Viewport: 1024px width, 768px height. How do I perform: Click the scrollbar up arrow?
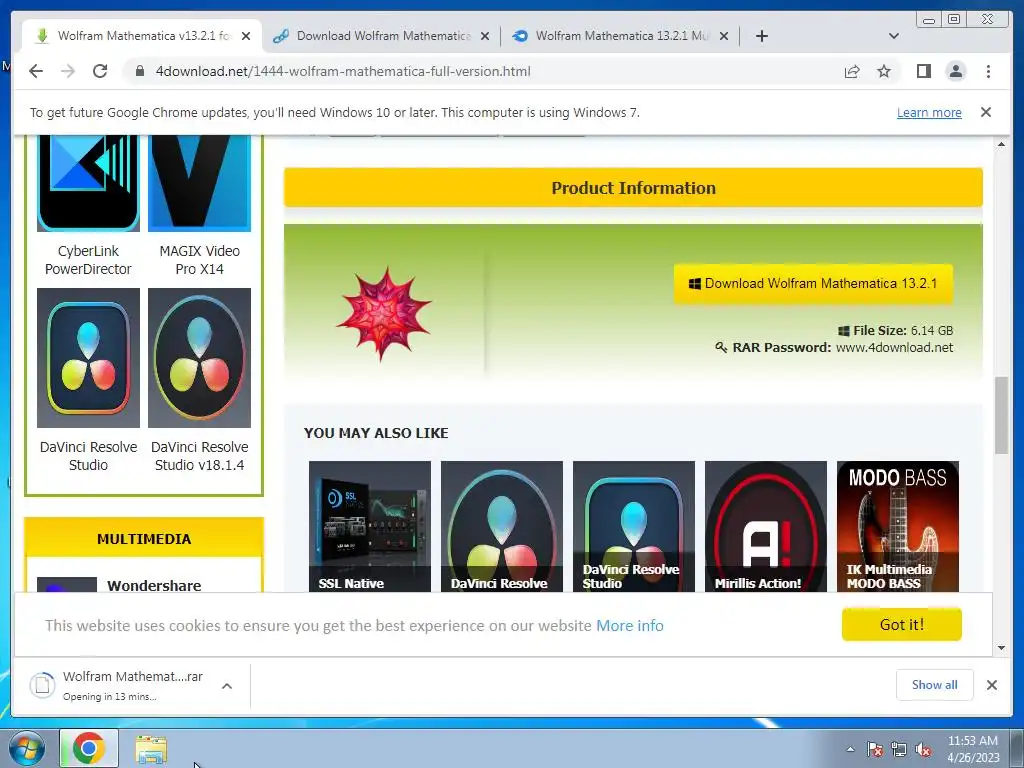point(1001,144)
